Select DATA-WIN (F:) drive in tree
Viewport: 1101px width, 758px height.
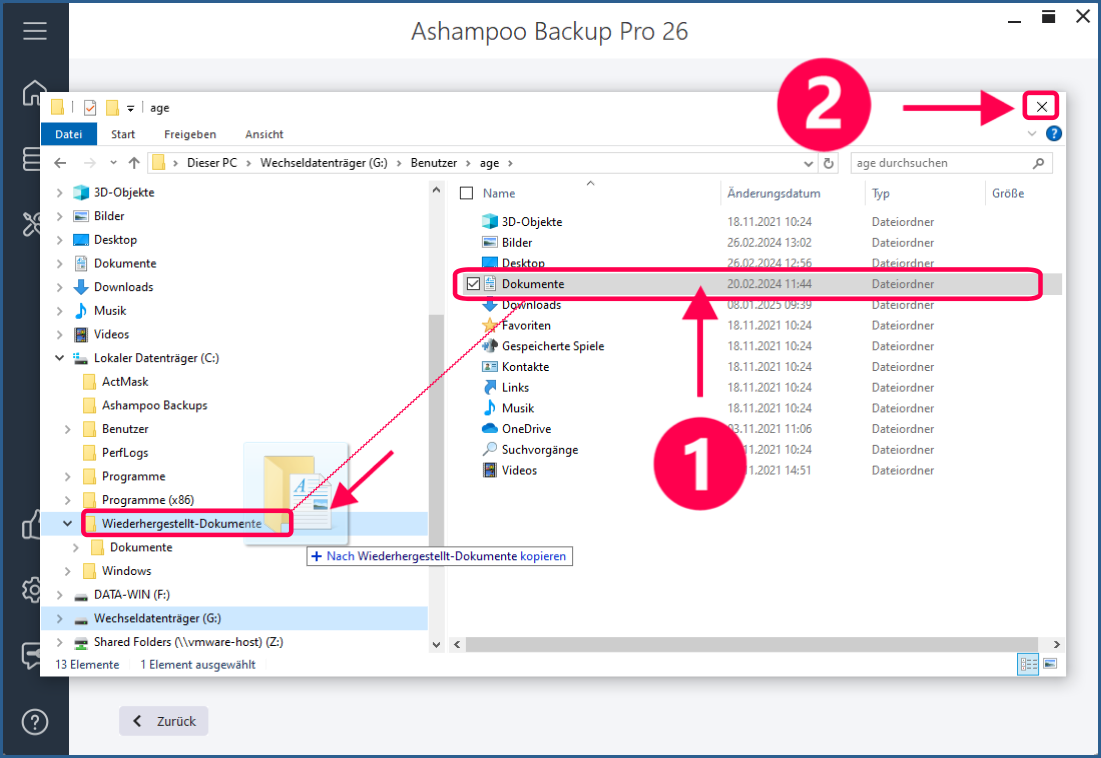(x=132, y=594)
